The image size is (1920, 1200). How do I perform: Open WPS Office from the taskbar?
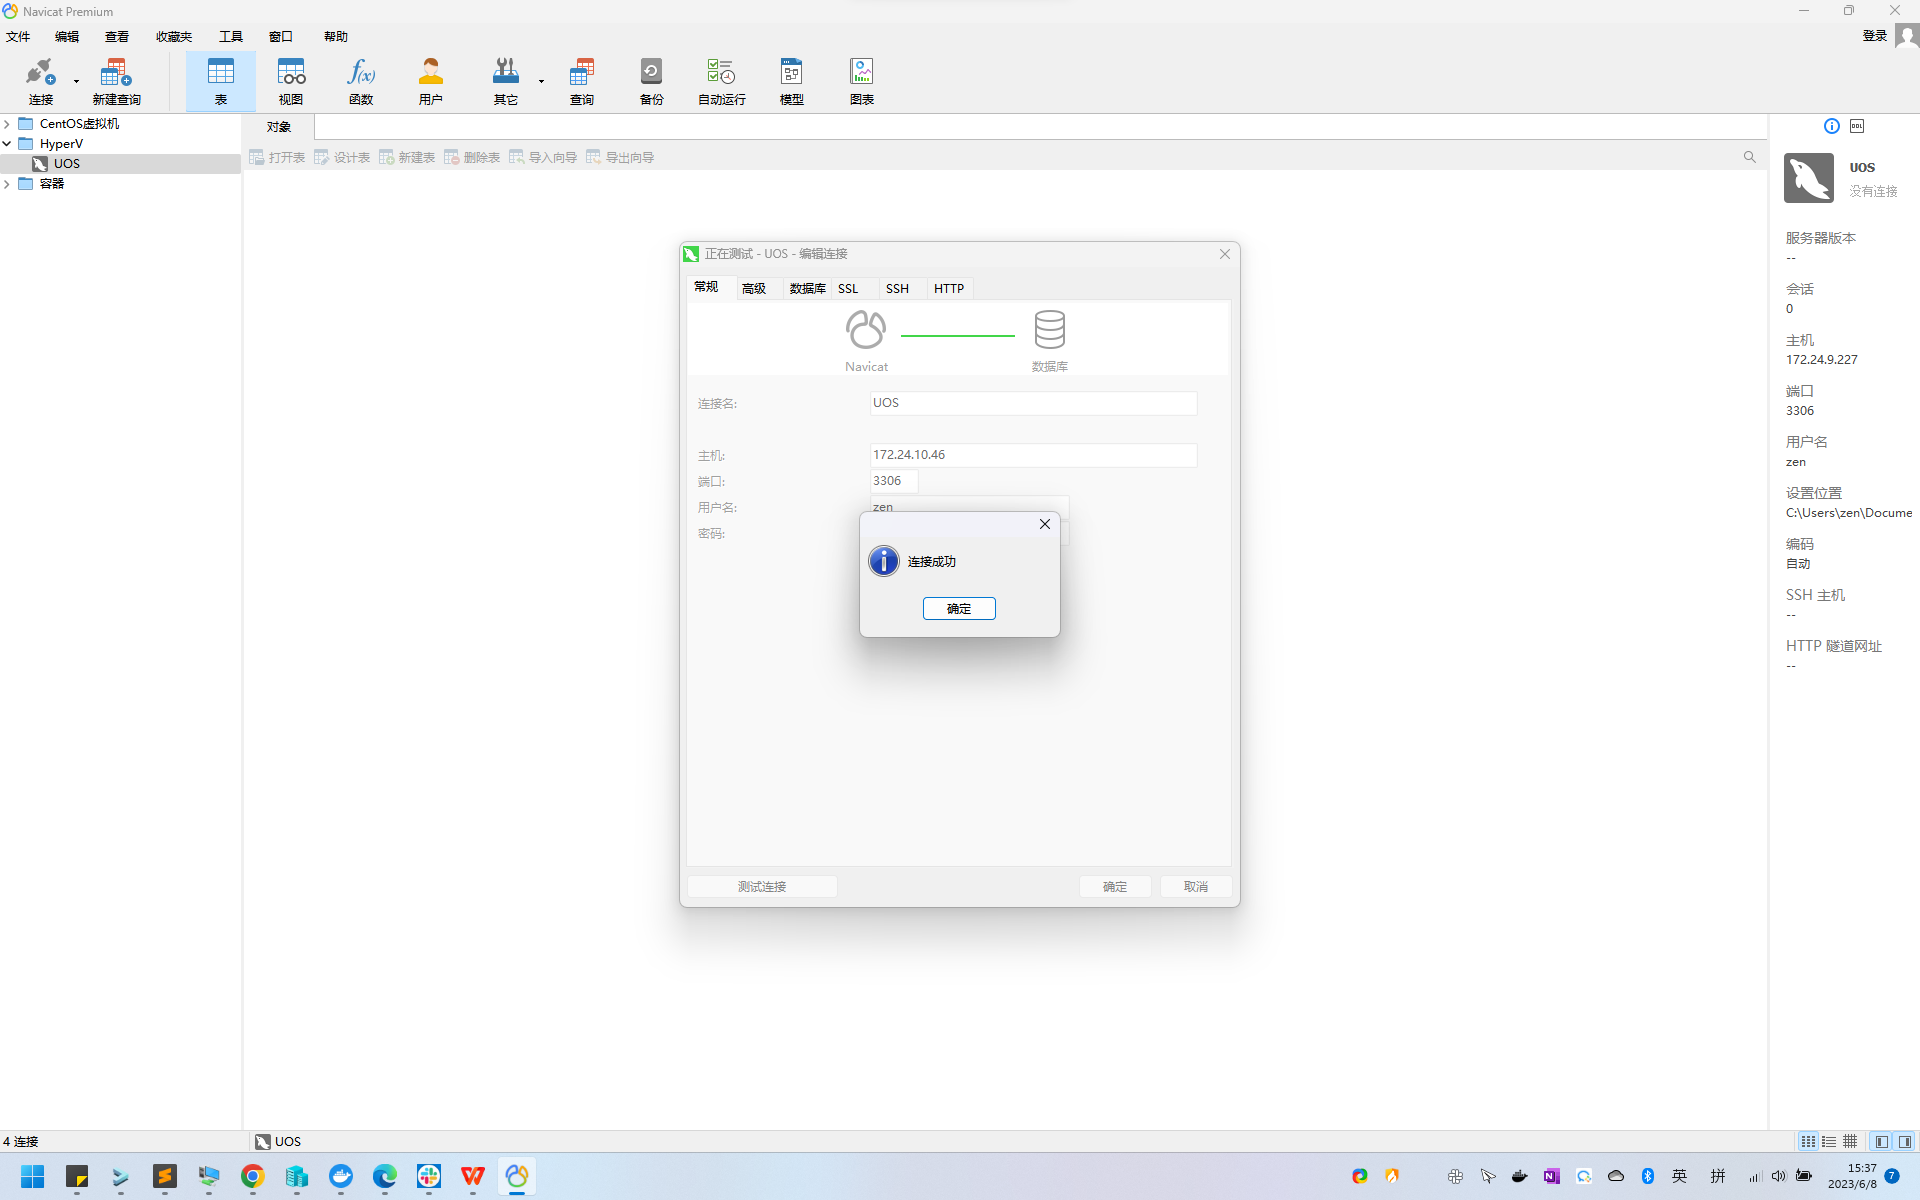[x=473, y=1176]
